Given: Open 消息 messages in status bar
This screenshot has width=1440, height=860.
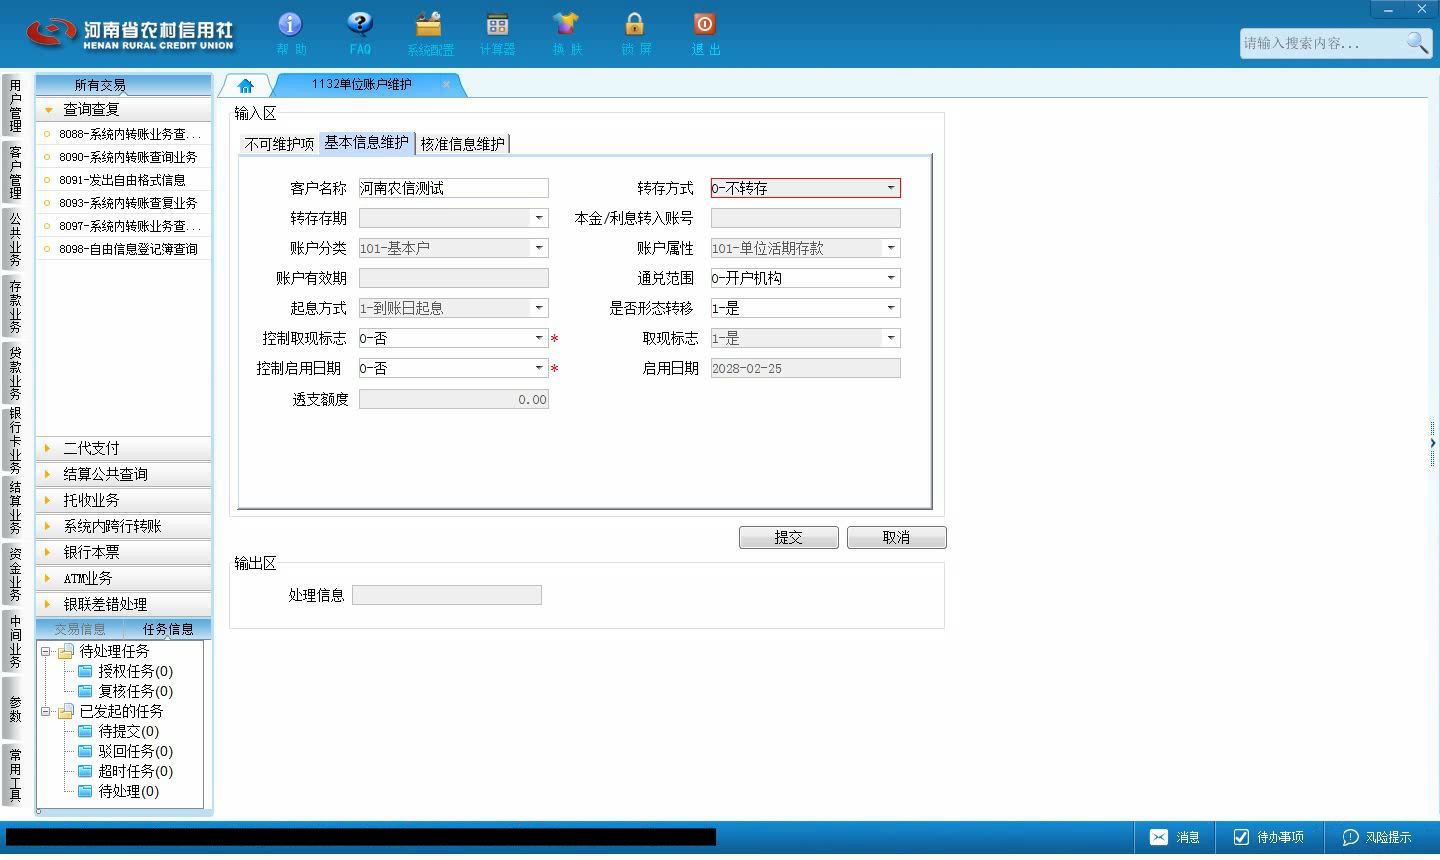Looking at the screenshot, I should (1174, 837).
